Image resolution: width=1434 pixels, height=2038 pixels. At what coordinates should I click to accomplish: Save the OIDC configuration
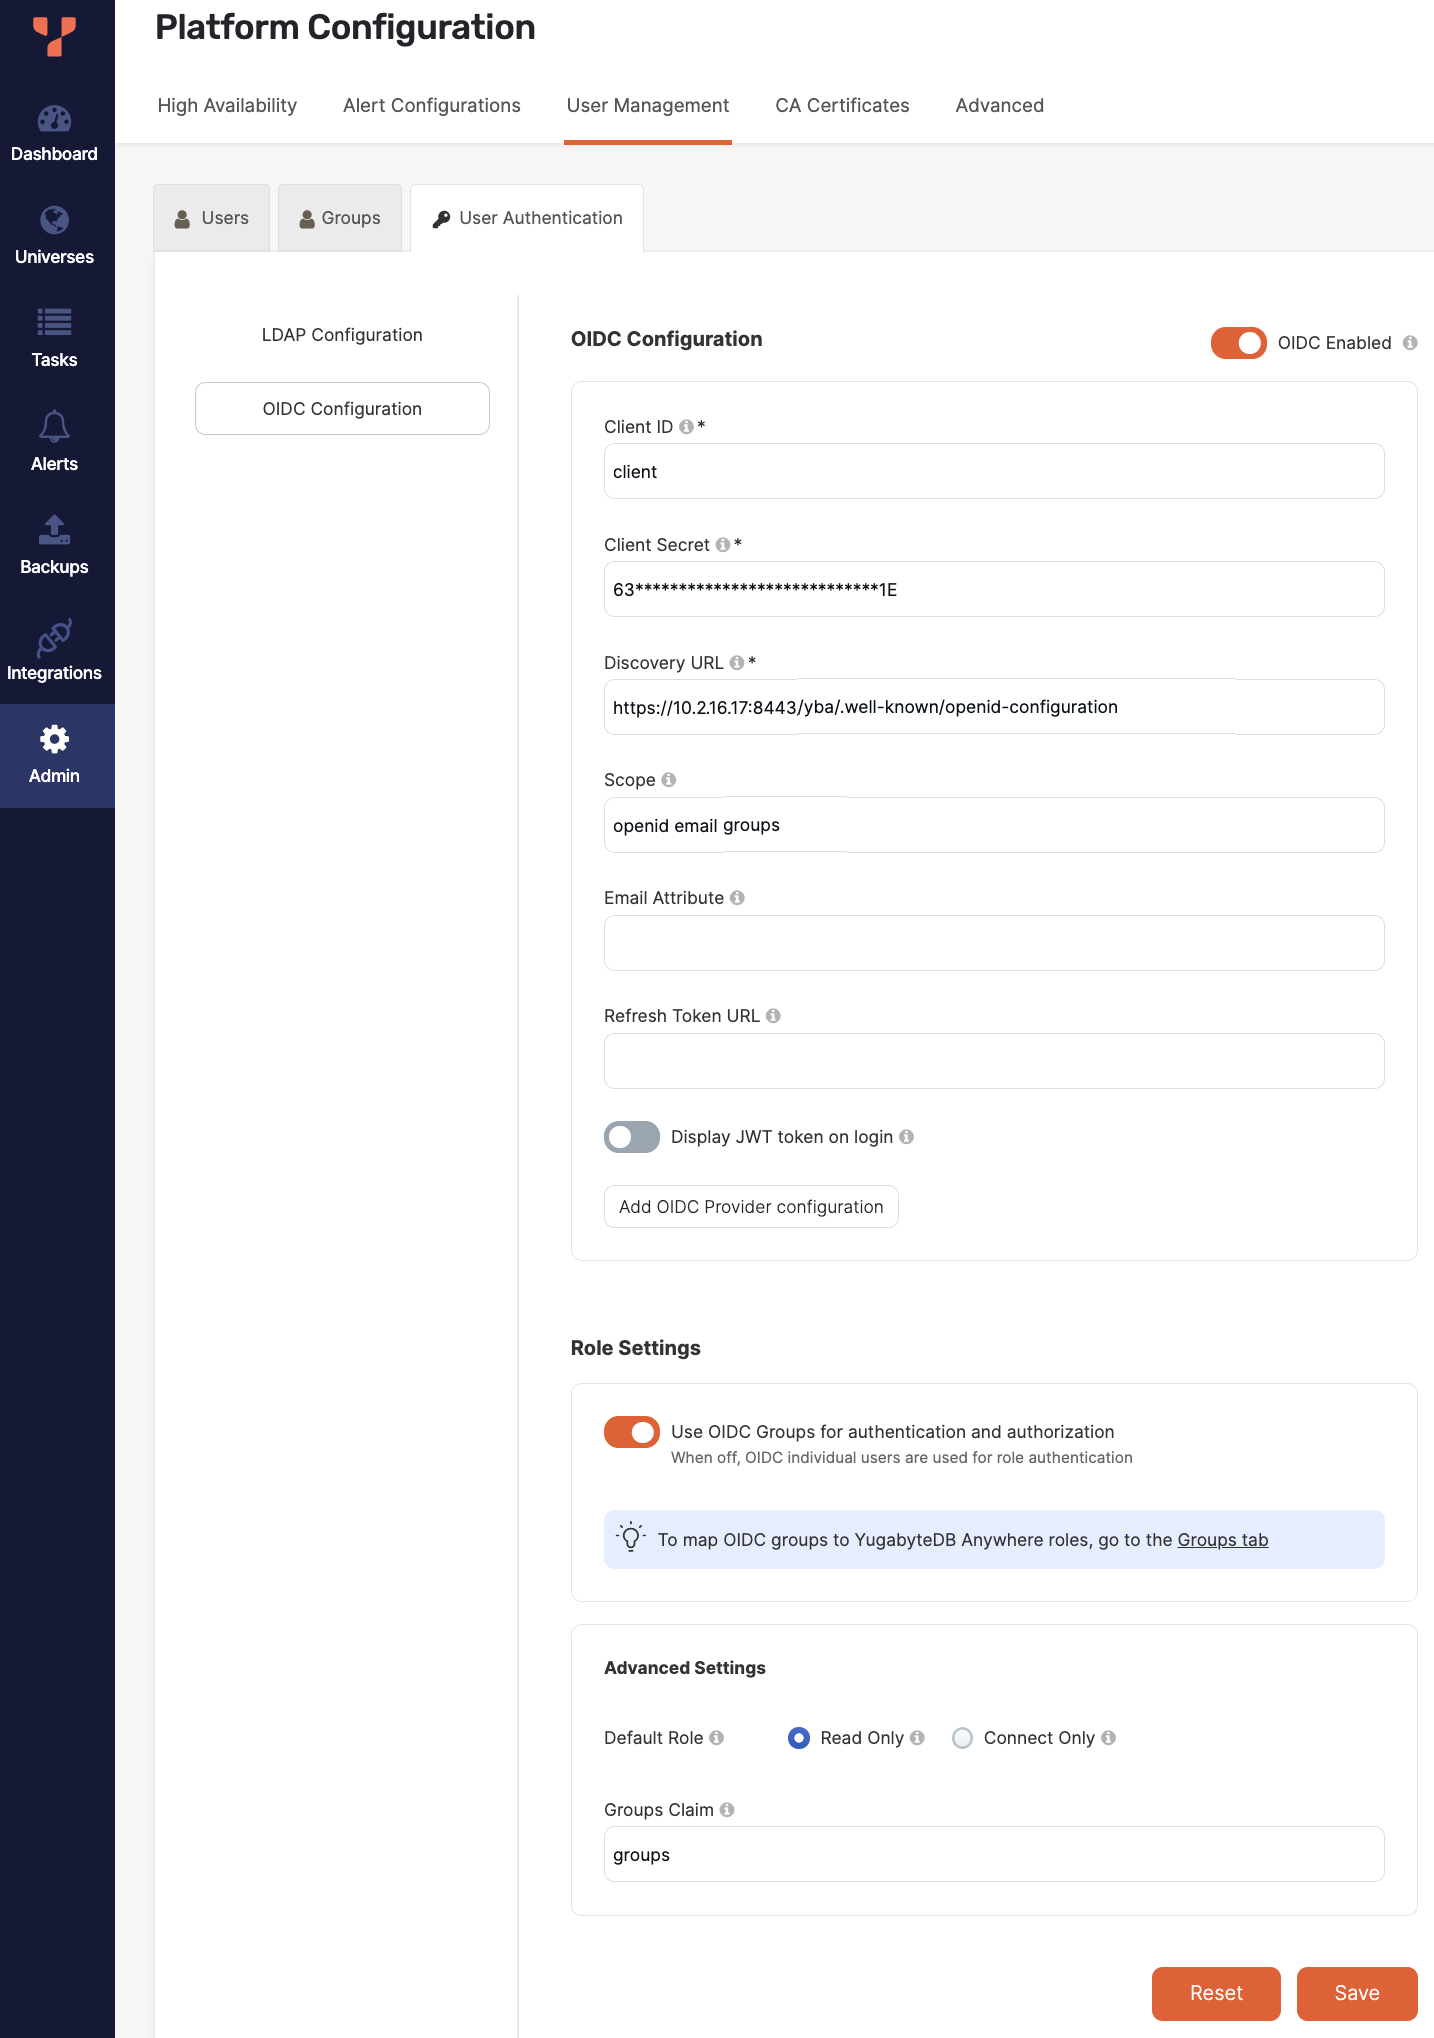(1356, 1993)
